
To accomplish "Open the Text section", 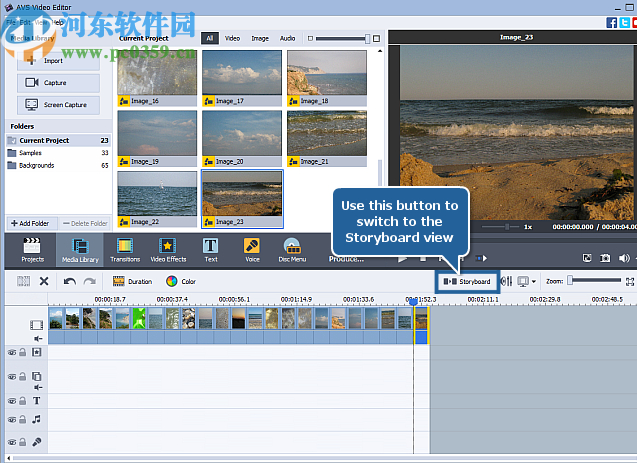I will pyautogui.click(x=210, y=249).
